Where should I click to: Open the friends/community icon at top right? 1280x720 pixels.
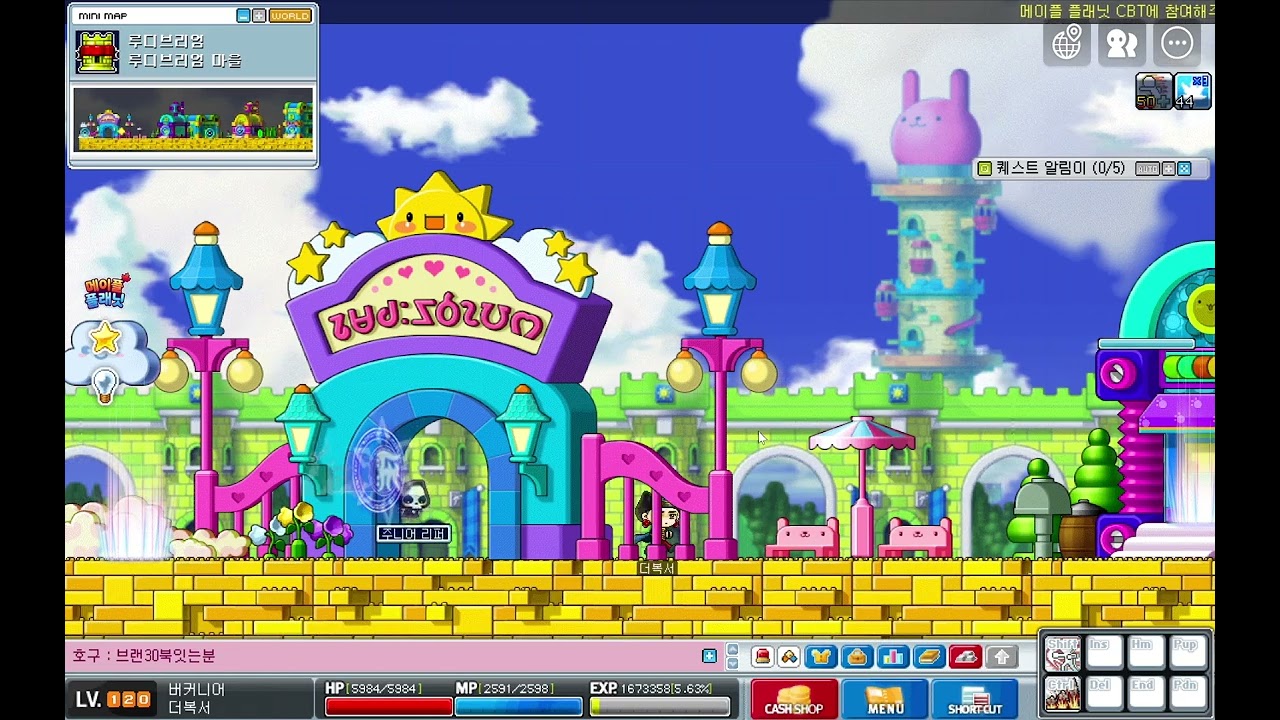point(1122,43)
